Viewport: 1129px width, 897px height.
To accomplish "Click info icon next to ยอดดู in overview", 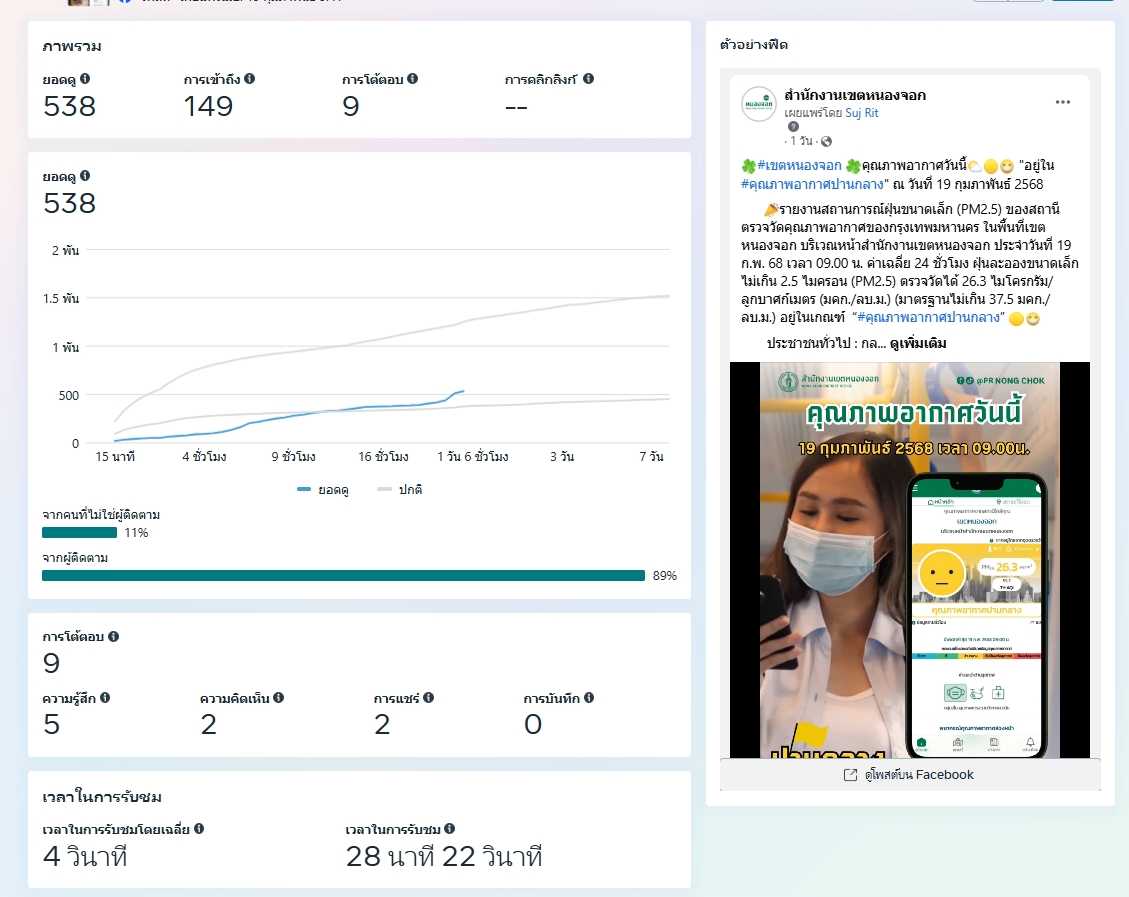I will [x=85, y=79].
